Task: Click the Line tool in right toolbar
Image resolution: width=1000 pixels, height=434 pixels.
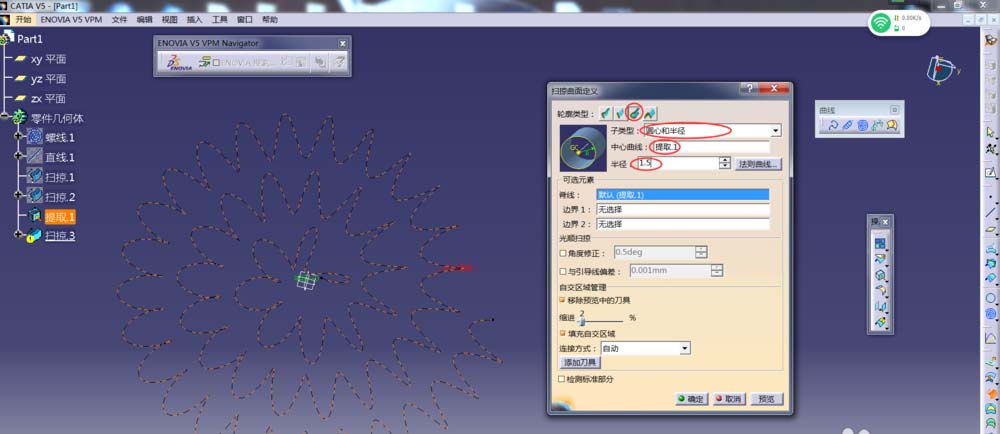Action: 990,212
